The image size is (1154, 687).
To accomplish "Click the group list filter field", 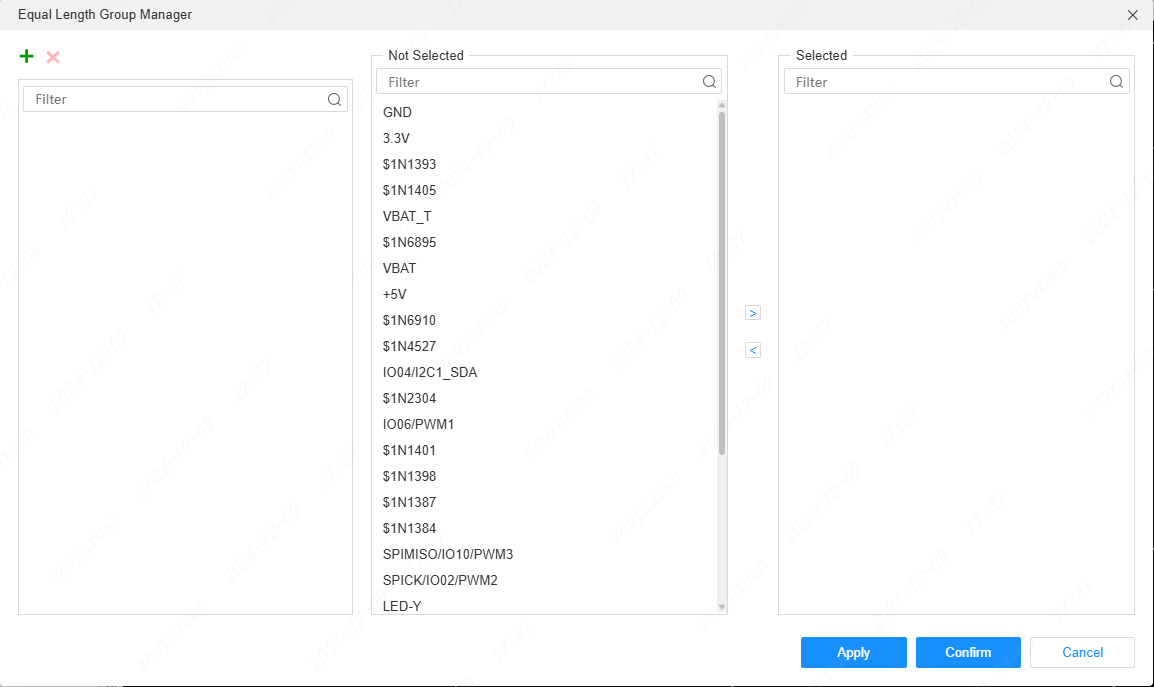I will 175,99.
